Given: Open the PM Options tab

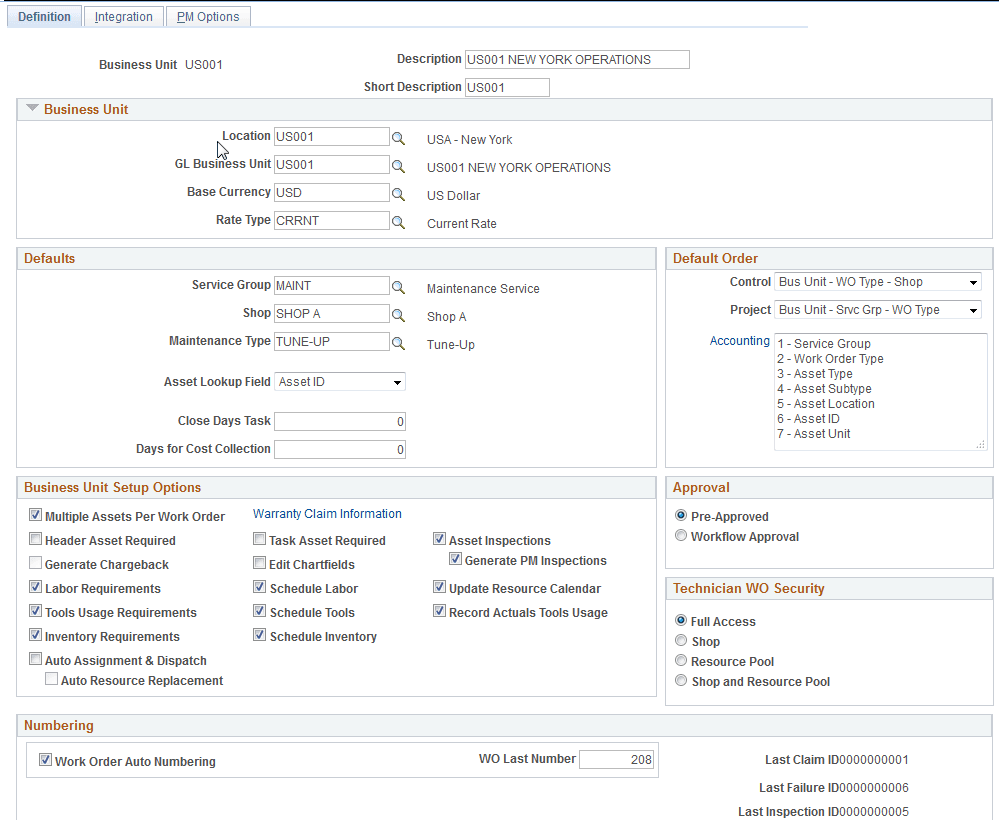Looking at the screenshot, I should tap(207, 16).
